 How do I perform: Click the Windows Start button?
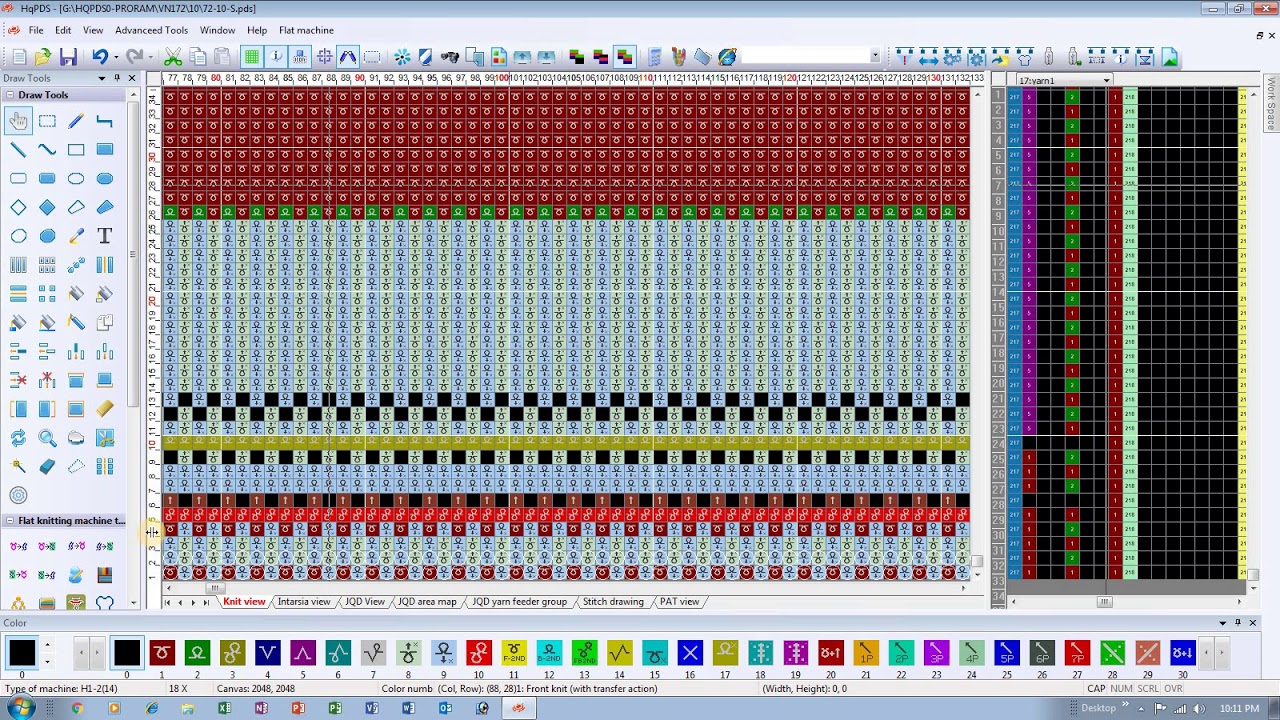pyautogui.click(x=19, y=709)
